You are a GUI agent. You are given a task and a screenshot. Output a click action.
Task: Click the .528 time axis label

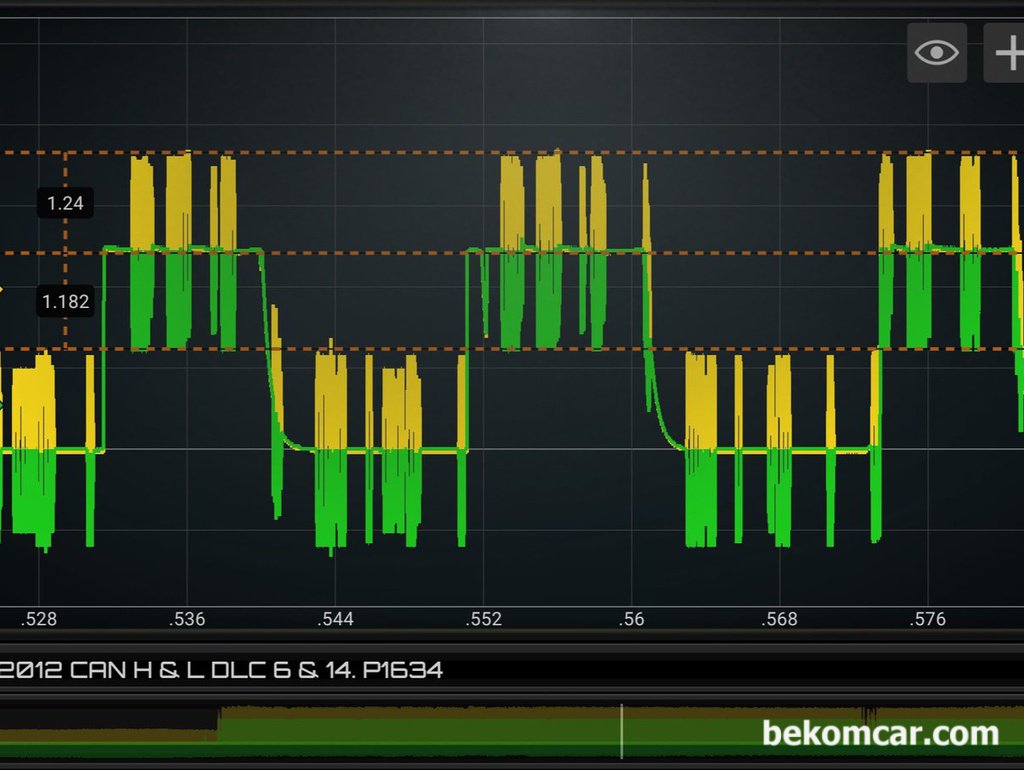click(x=39, y=619)
